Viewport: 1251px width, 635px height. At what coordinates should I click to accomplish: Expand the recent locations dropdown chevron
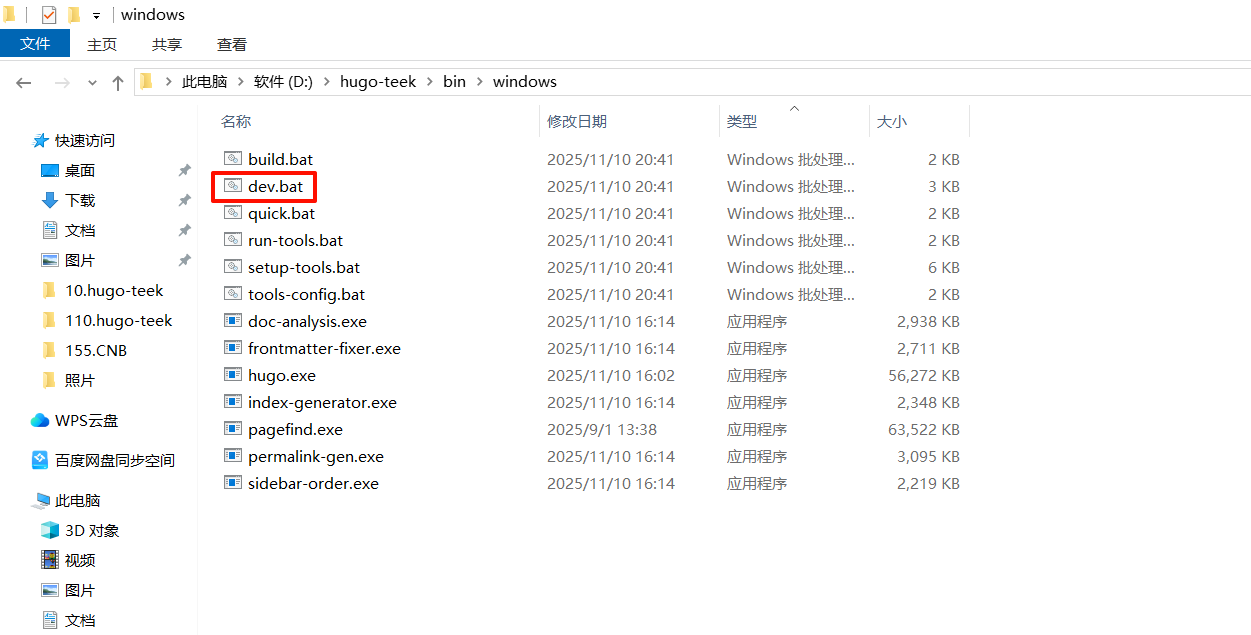point(92,83)
